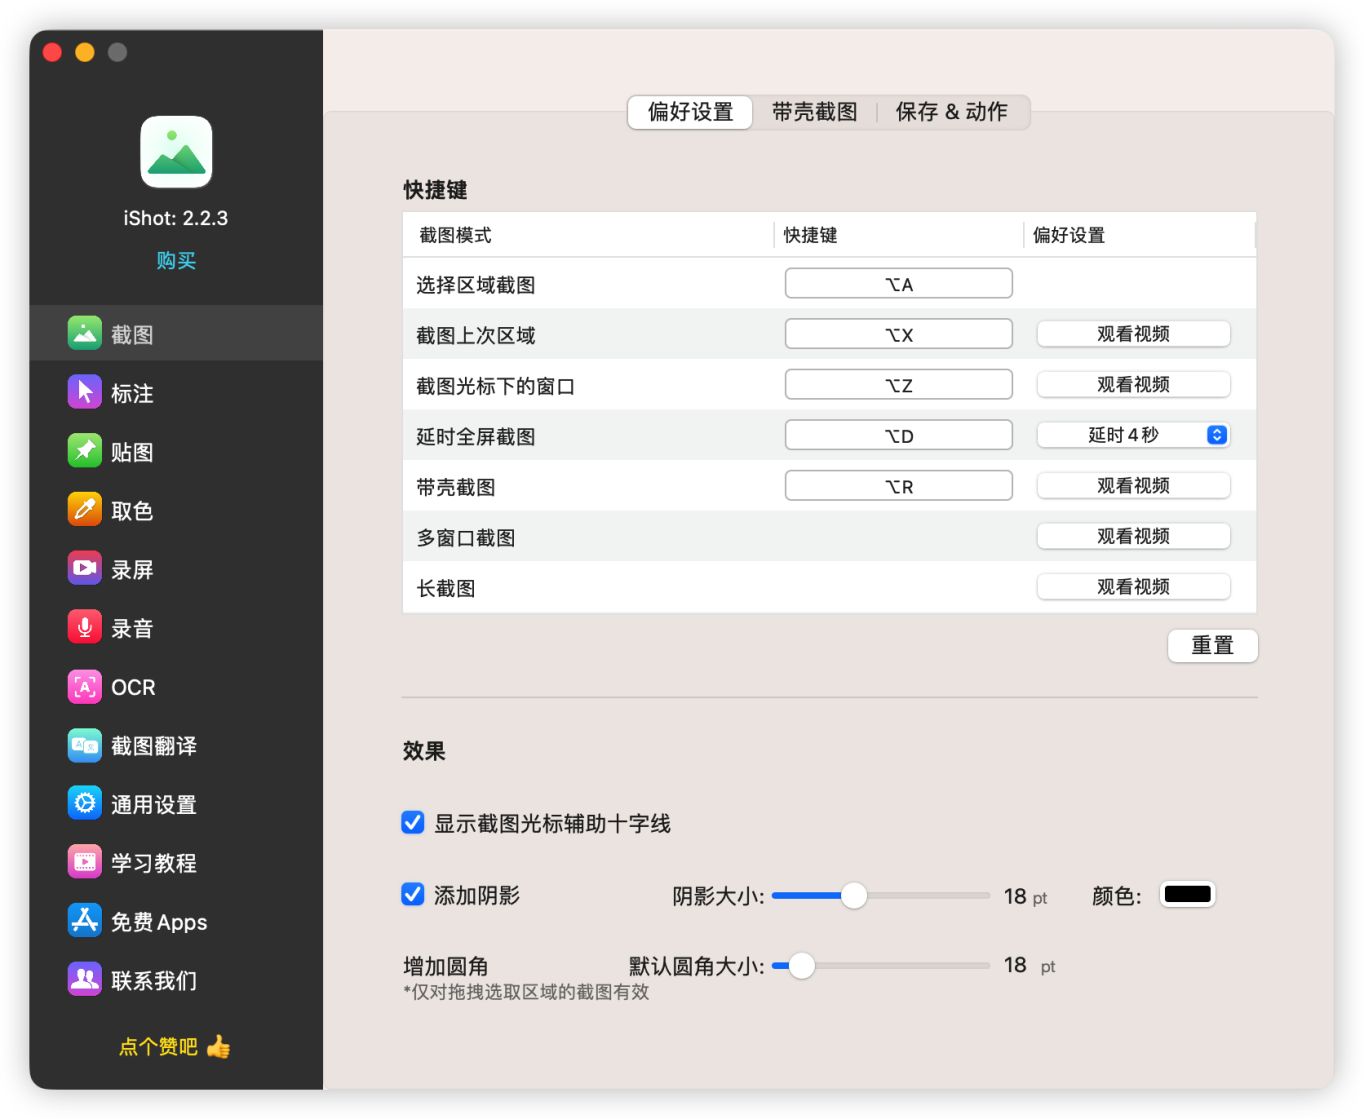The height and width of the screenshot is (1119, 1364).
Task: Click the 快捷键 field for 选择区域截图
Action: coord(897,283)
